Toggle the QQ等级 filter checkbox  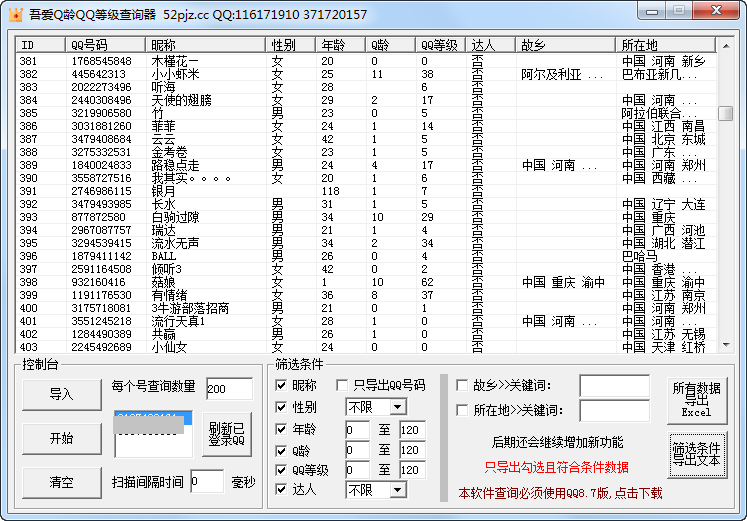pos(281,470)
